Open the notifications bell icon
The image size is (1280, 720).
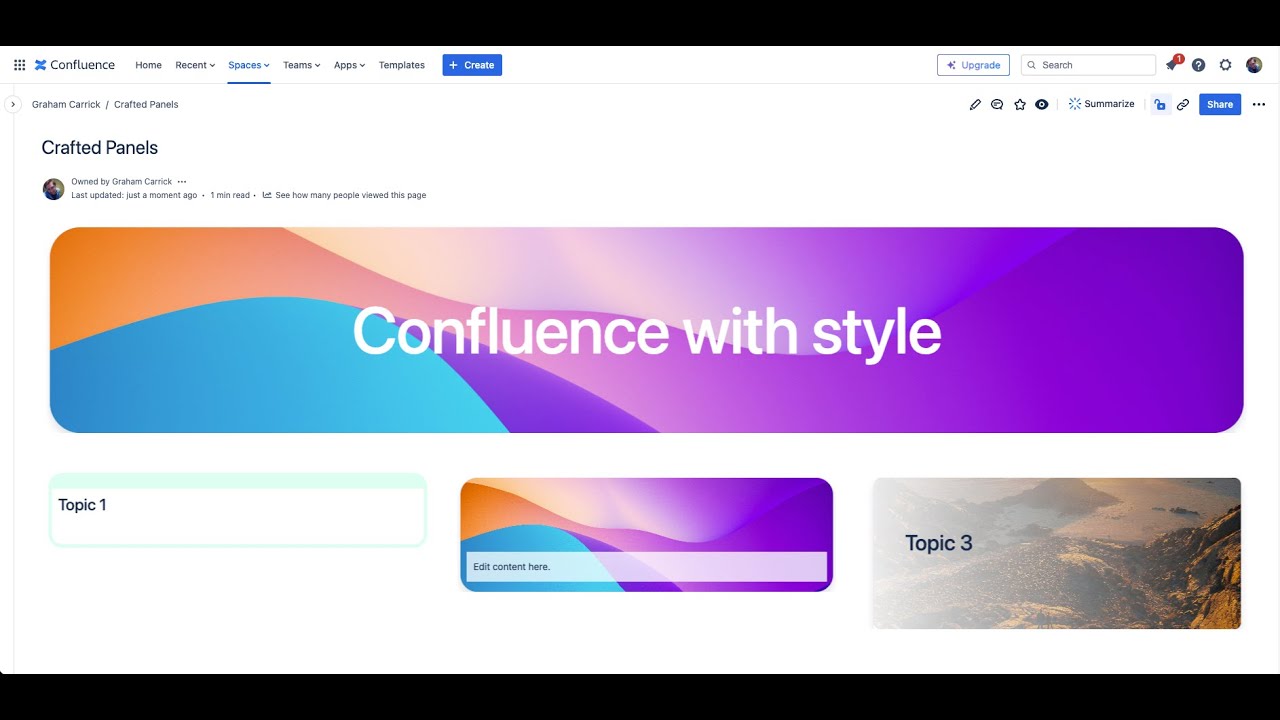pyautogui.click(x=1172, y=65)
